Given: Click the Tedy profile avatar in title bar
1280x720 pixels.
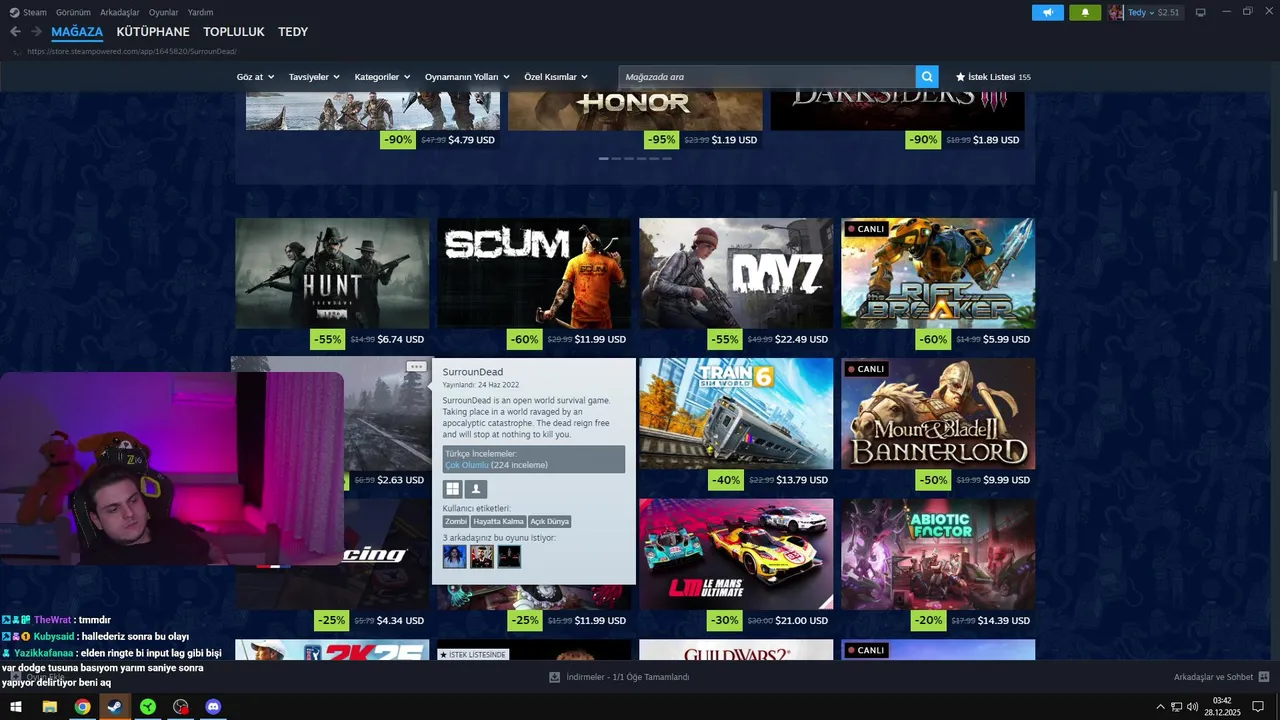Looking at the screenshot, I should coord(1115,12).
